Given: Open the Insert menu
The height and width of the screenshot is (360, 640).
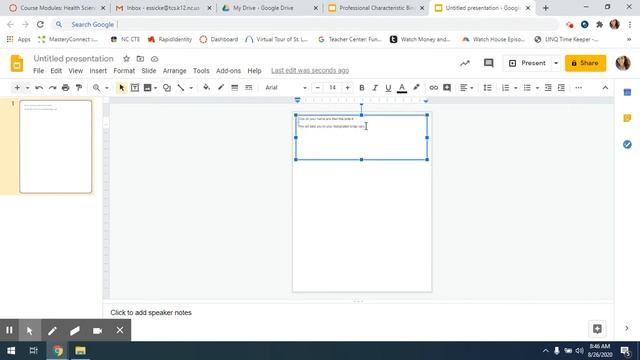Looking at the screenshot, I should [x=98, y=71].
